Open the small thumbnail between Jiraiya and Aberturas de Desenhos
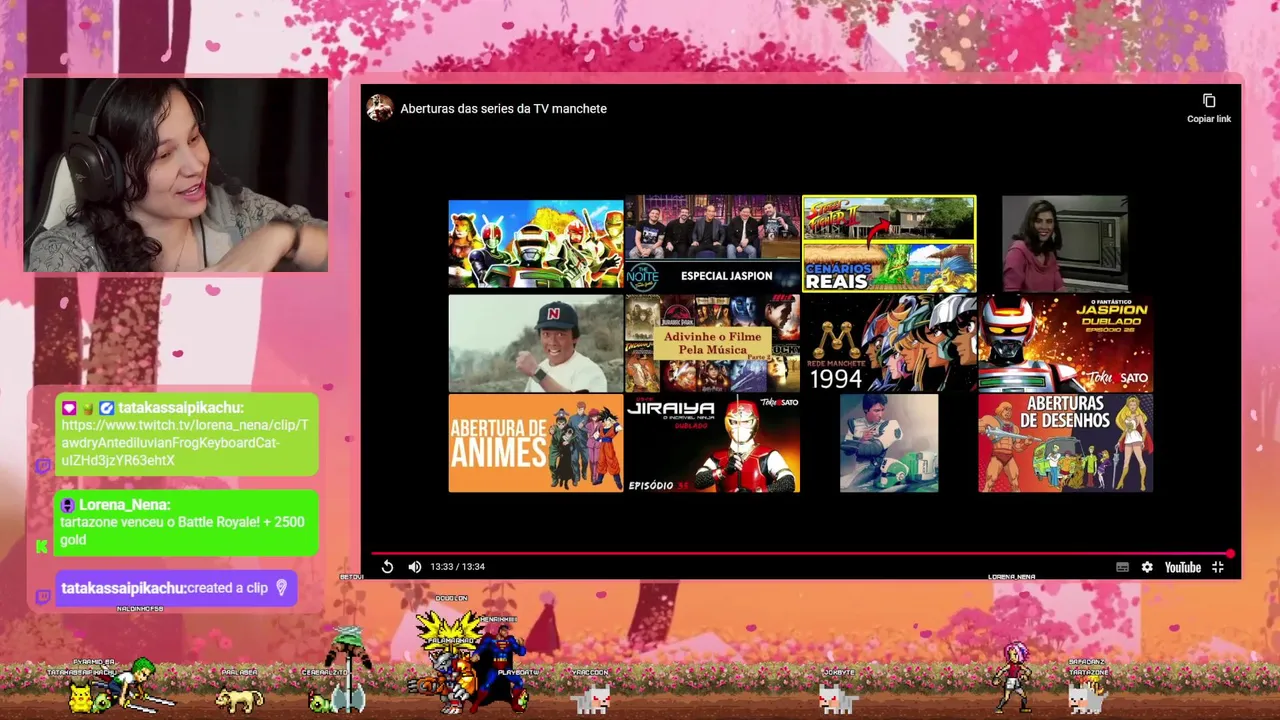Viewport: 1280px width, 720px height. pyautogui.click(x=889, y=443)
